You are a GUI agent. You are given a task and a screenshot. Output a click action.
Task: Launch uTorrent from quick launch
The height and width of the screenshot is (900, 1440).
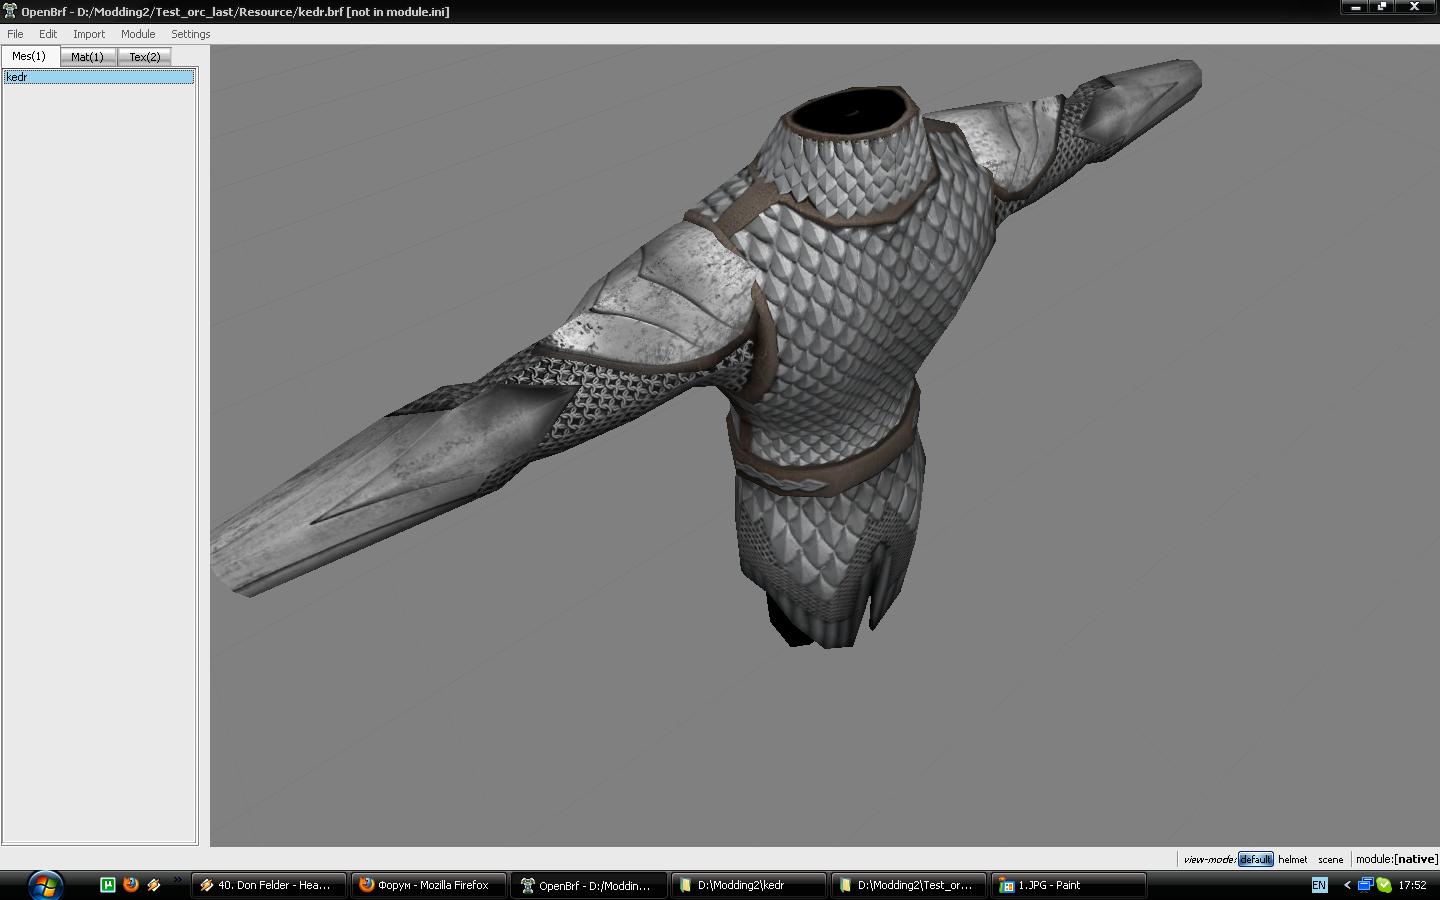(108, 885)
